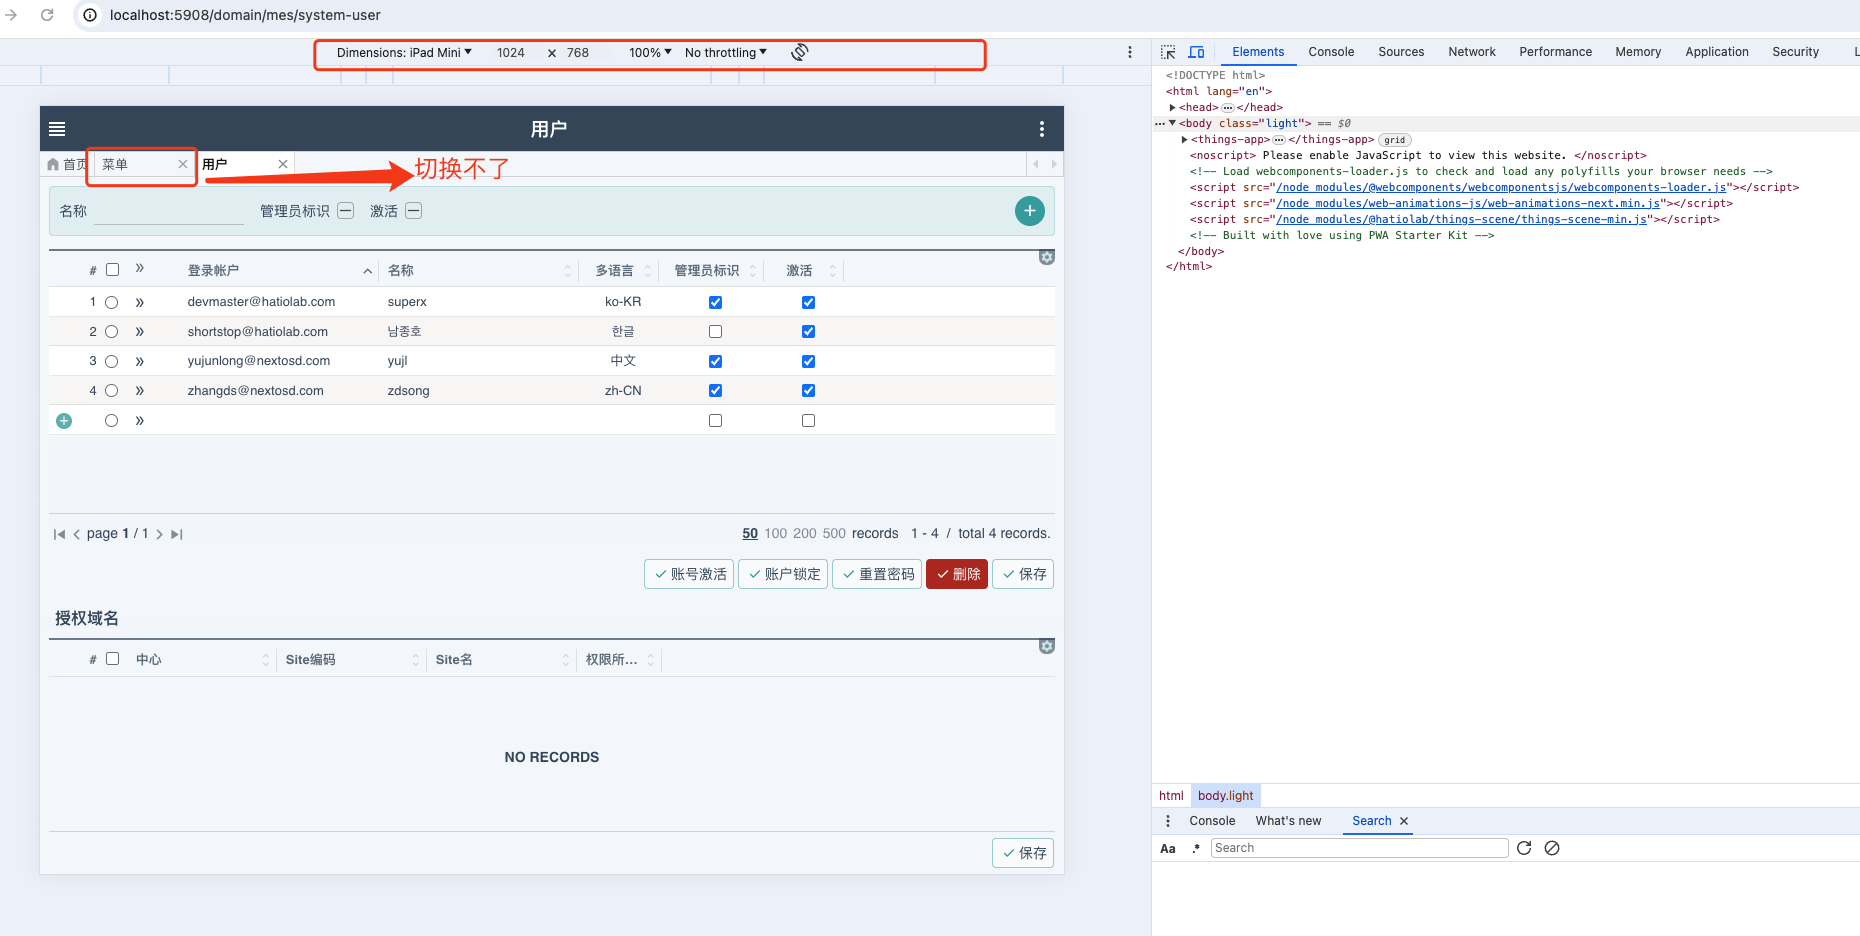
Task: Save the 授权域名 grid with 保存
Action: tap(1023, 853)
